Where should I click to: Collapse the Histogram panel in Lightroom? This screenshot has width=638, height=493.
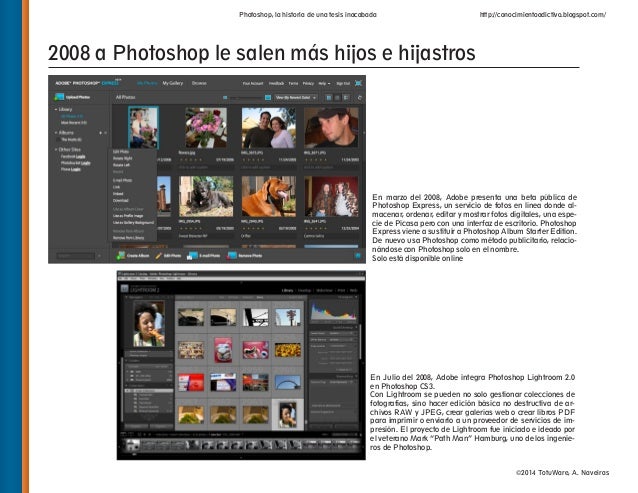(x=356, y=297)
